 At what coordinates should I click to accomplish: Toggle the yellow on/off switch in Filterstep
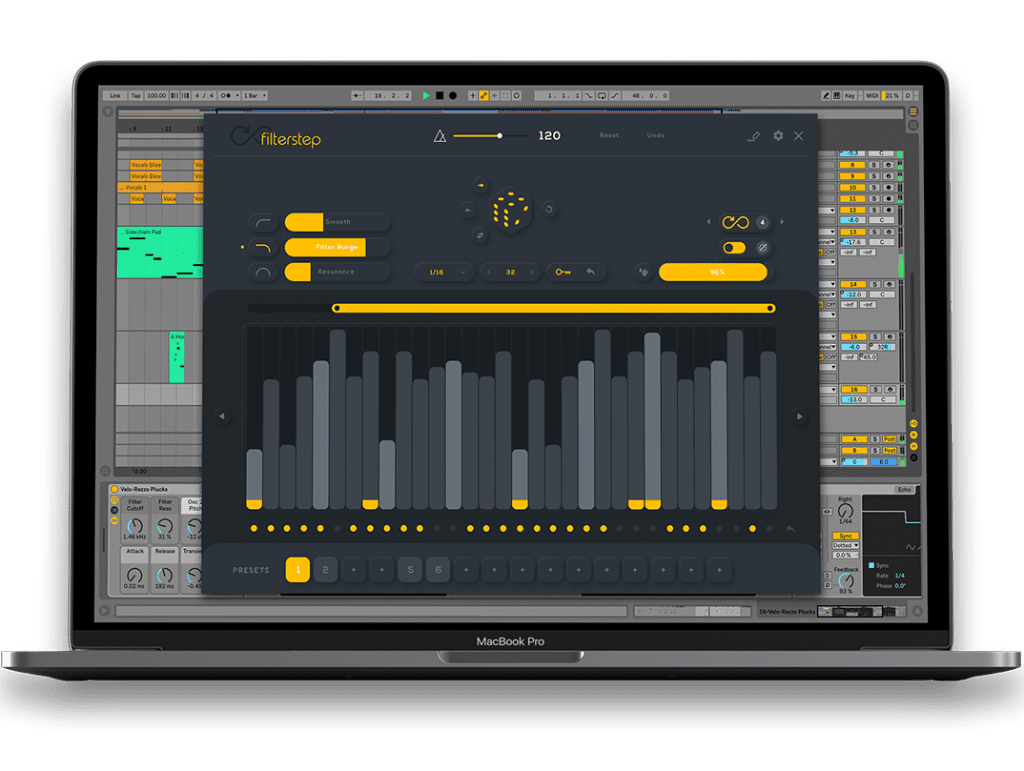pos(734,247)
